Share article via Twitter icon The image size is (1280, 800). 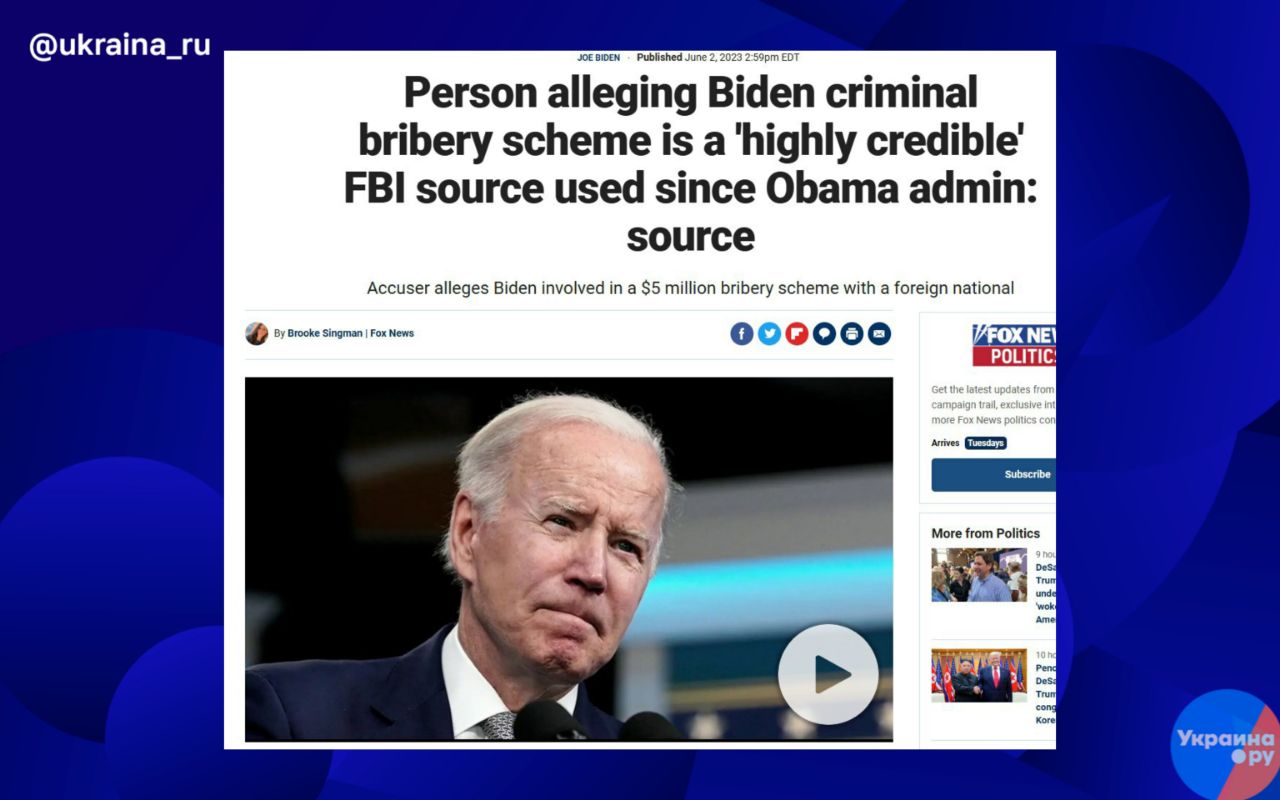(769, 334)
